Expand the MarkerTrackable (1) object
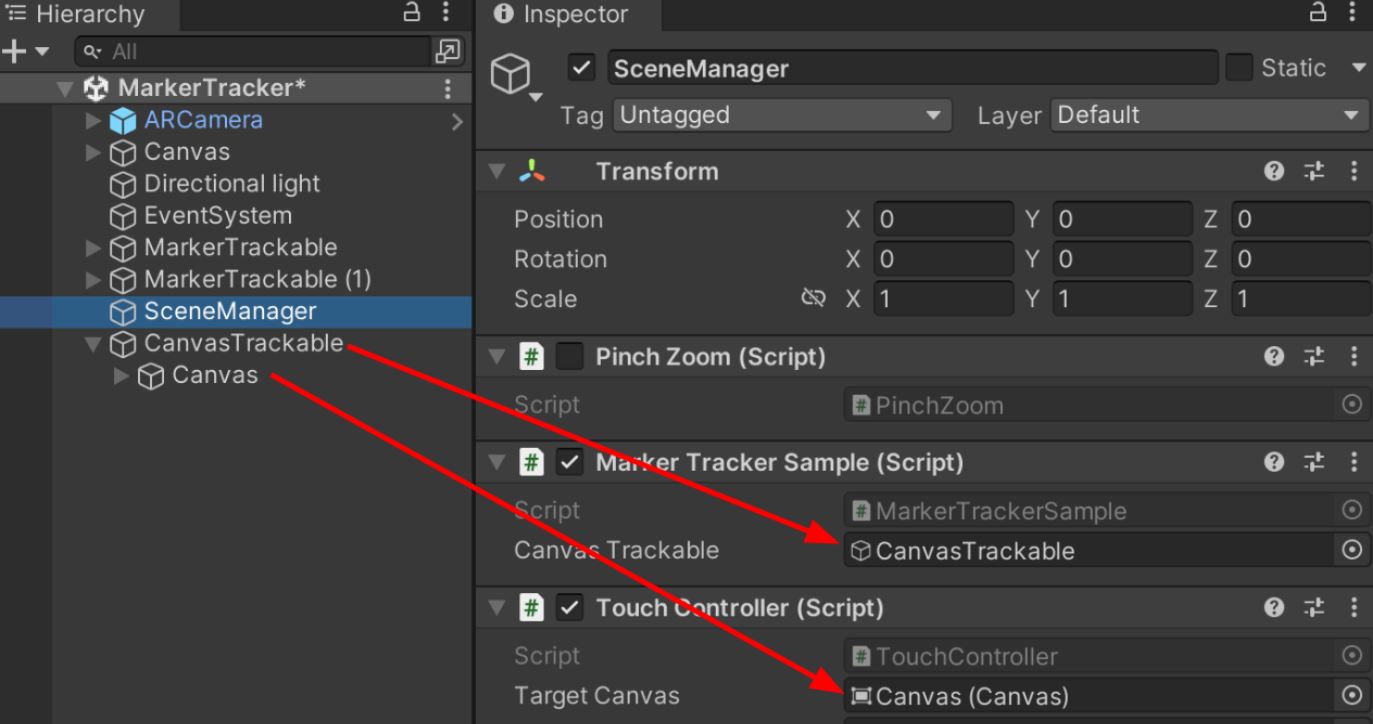The image size is (1373, 724). [93, 280]
